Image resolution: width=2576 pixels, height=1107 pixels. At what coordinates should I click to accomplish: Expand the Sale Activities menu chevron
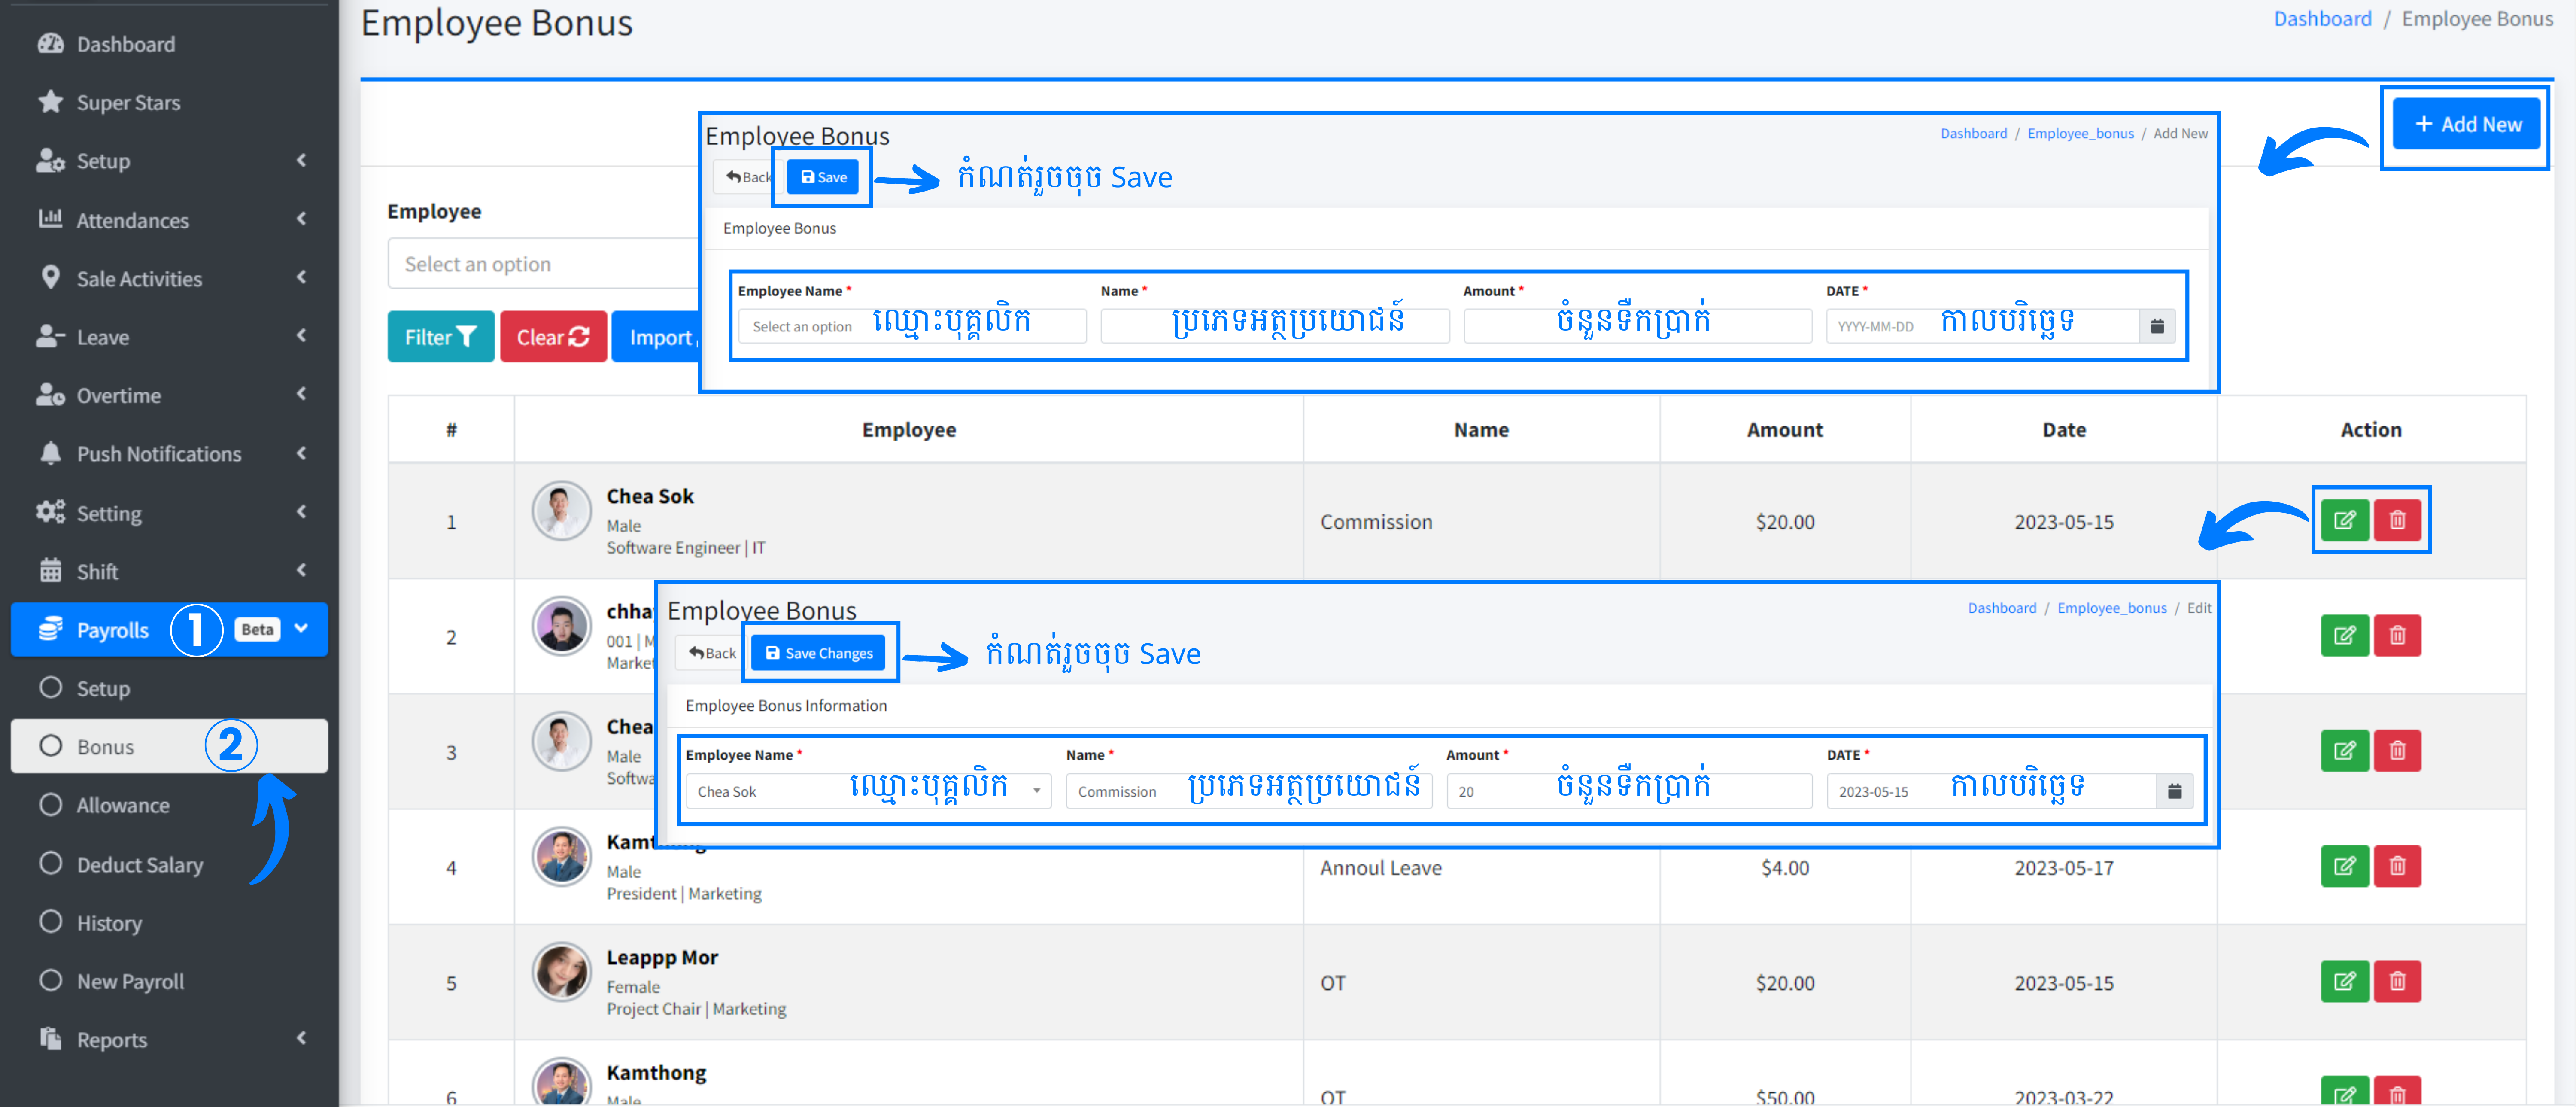301,277
